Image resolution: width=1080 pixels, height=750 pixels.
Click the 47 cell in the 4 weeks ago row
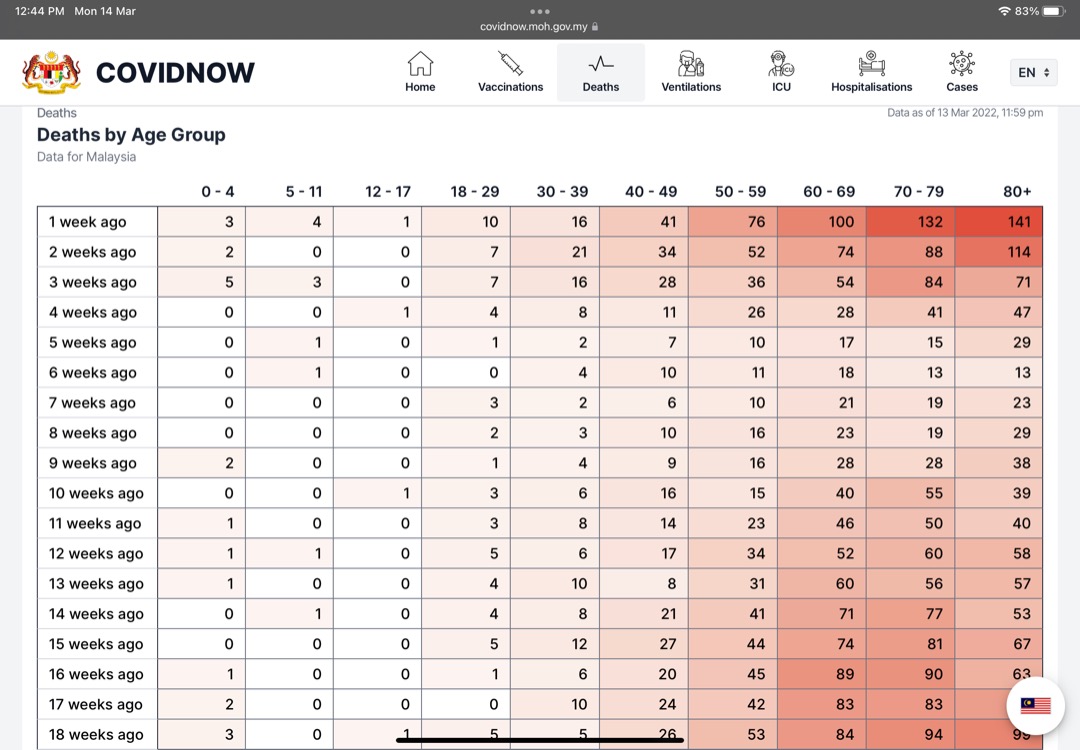pos(999,312)
